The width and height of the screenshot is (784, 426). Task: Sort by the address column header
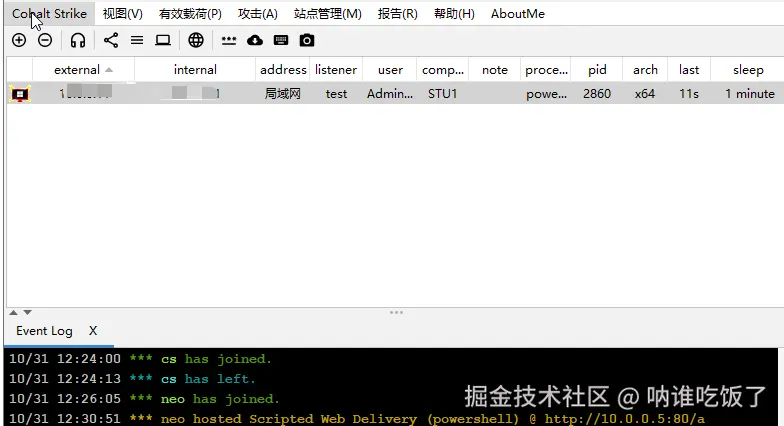pyautogui.click(x=283, y=70)
